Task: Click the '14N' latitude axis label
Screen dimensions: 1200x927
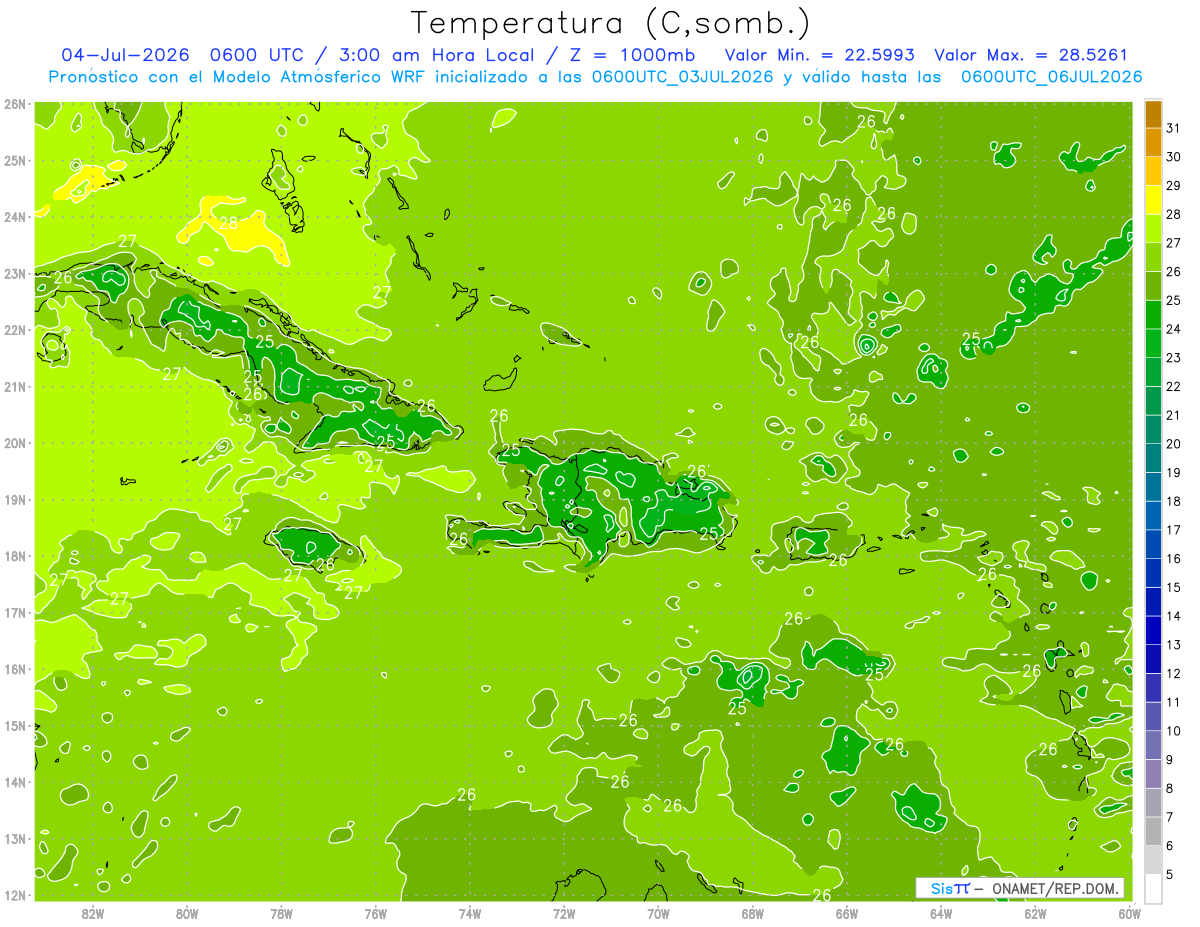Action: pyautogui.click(x=15, y=782)
